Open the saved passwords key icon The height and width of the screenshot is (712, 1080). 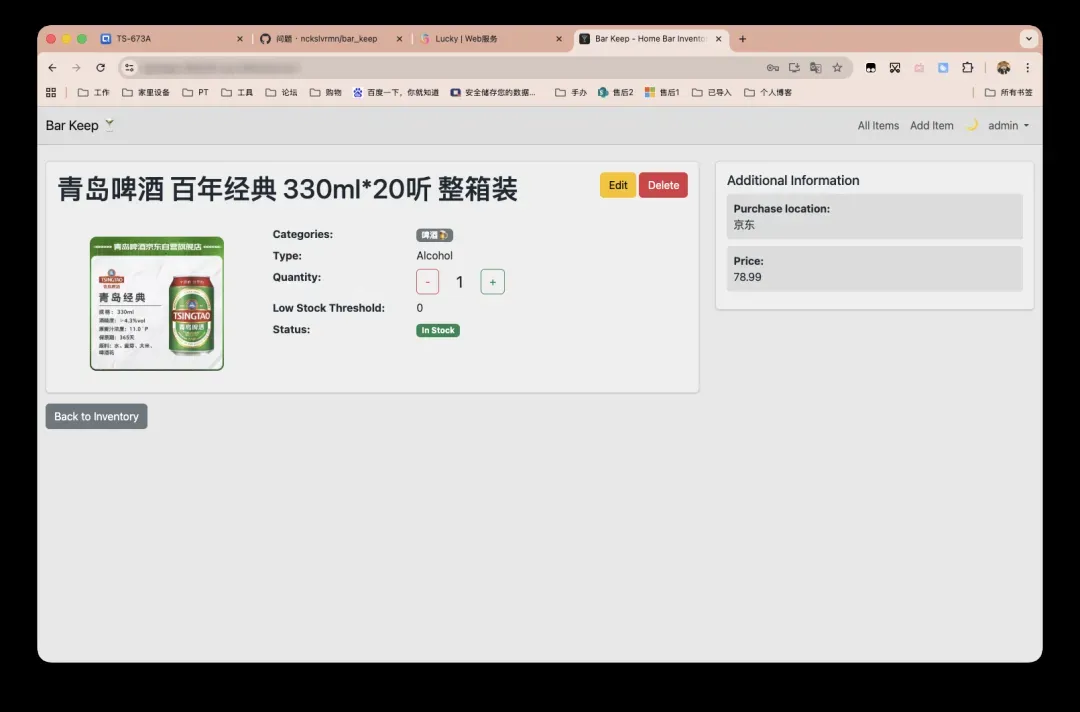pos(772,68)
